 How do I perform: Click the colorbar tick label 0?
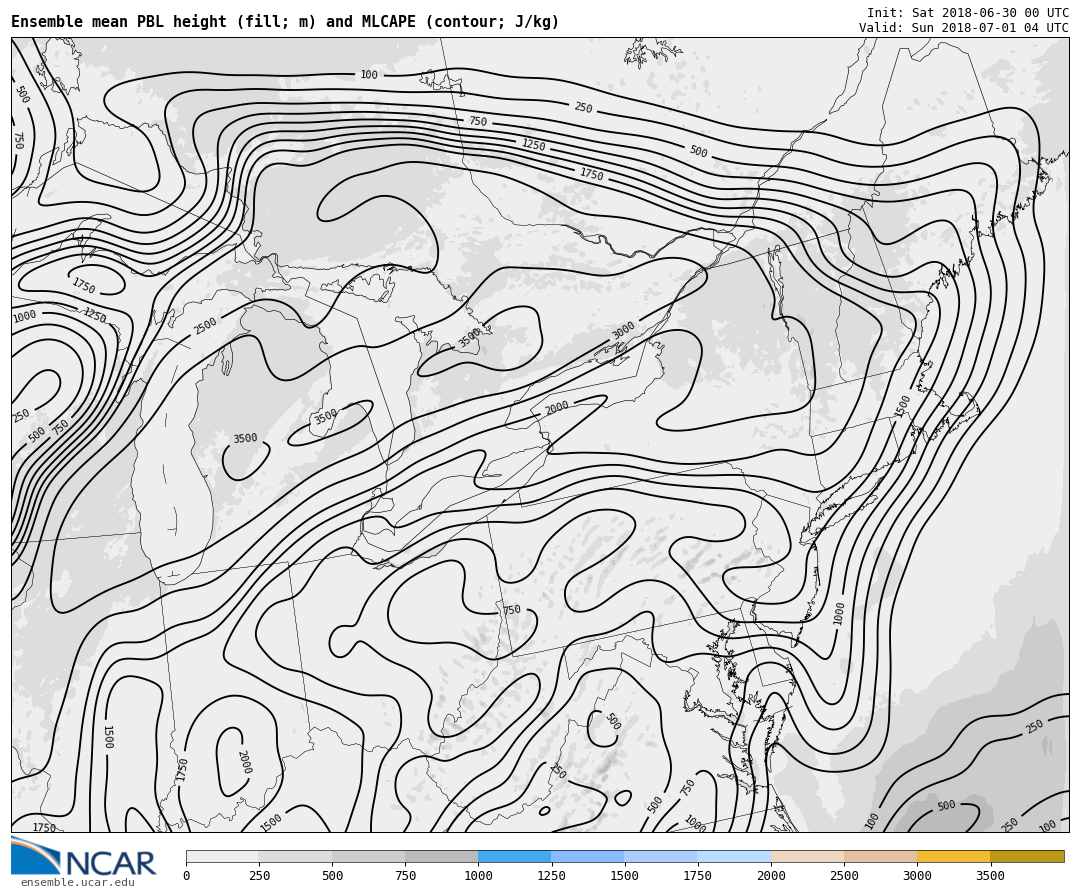click(186, 876)
